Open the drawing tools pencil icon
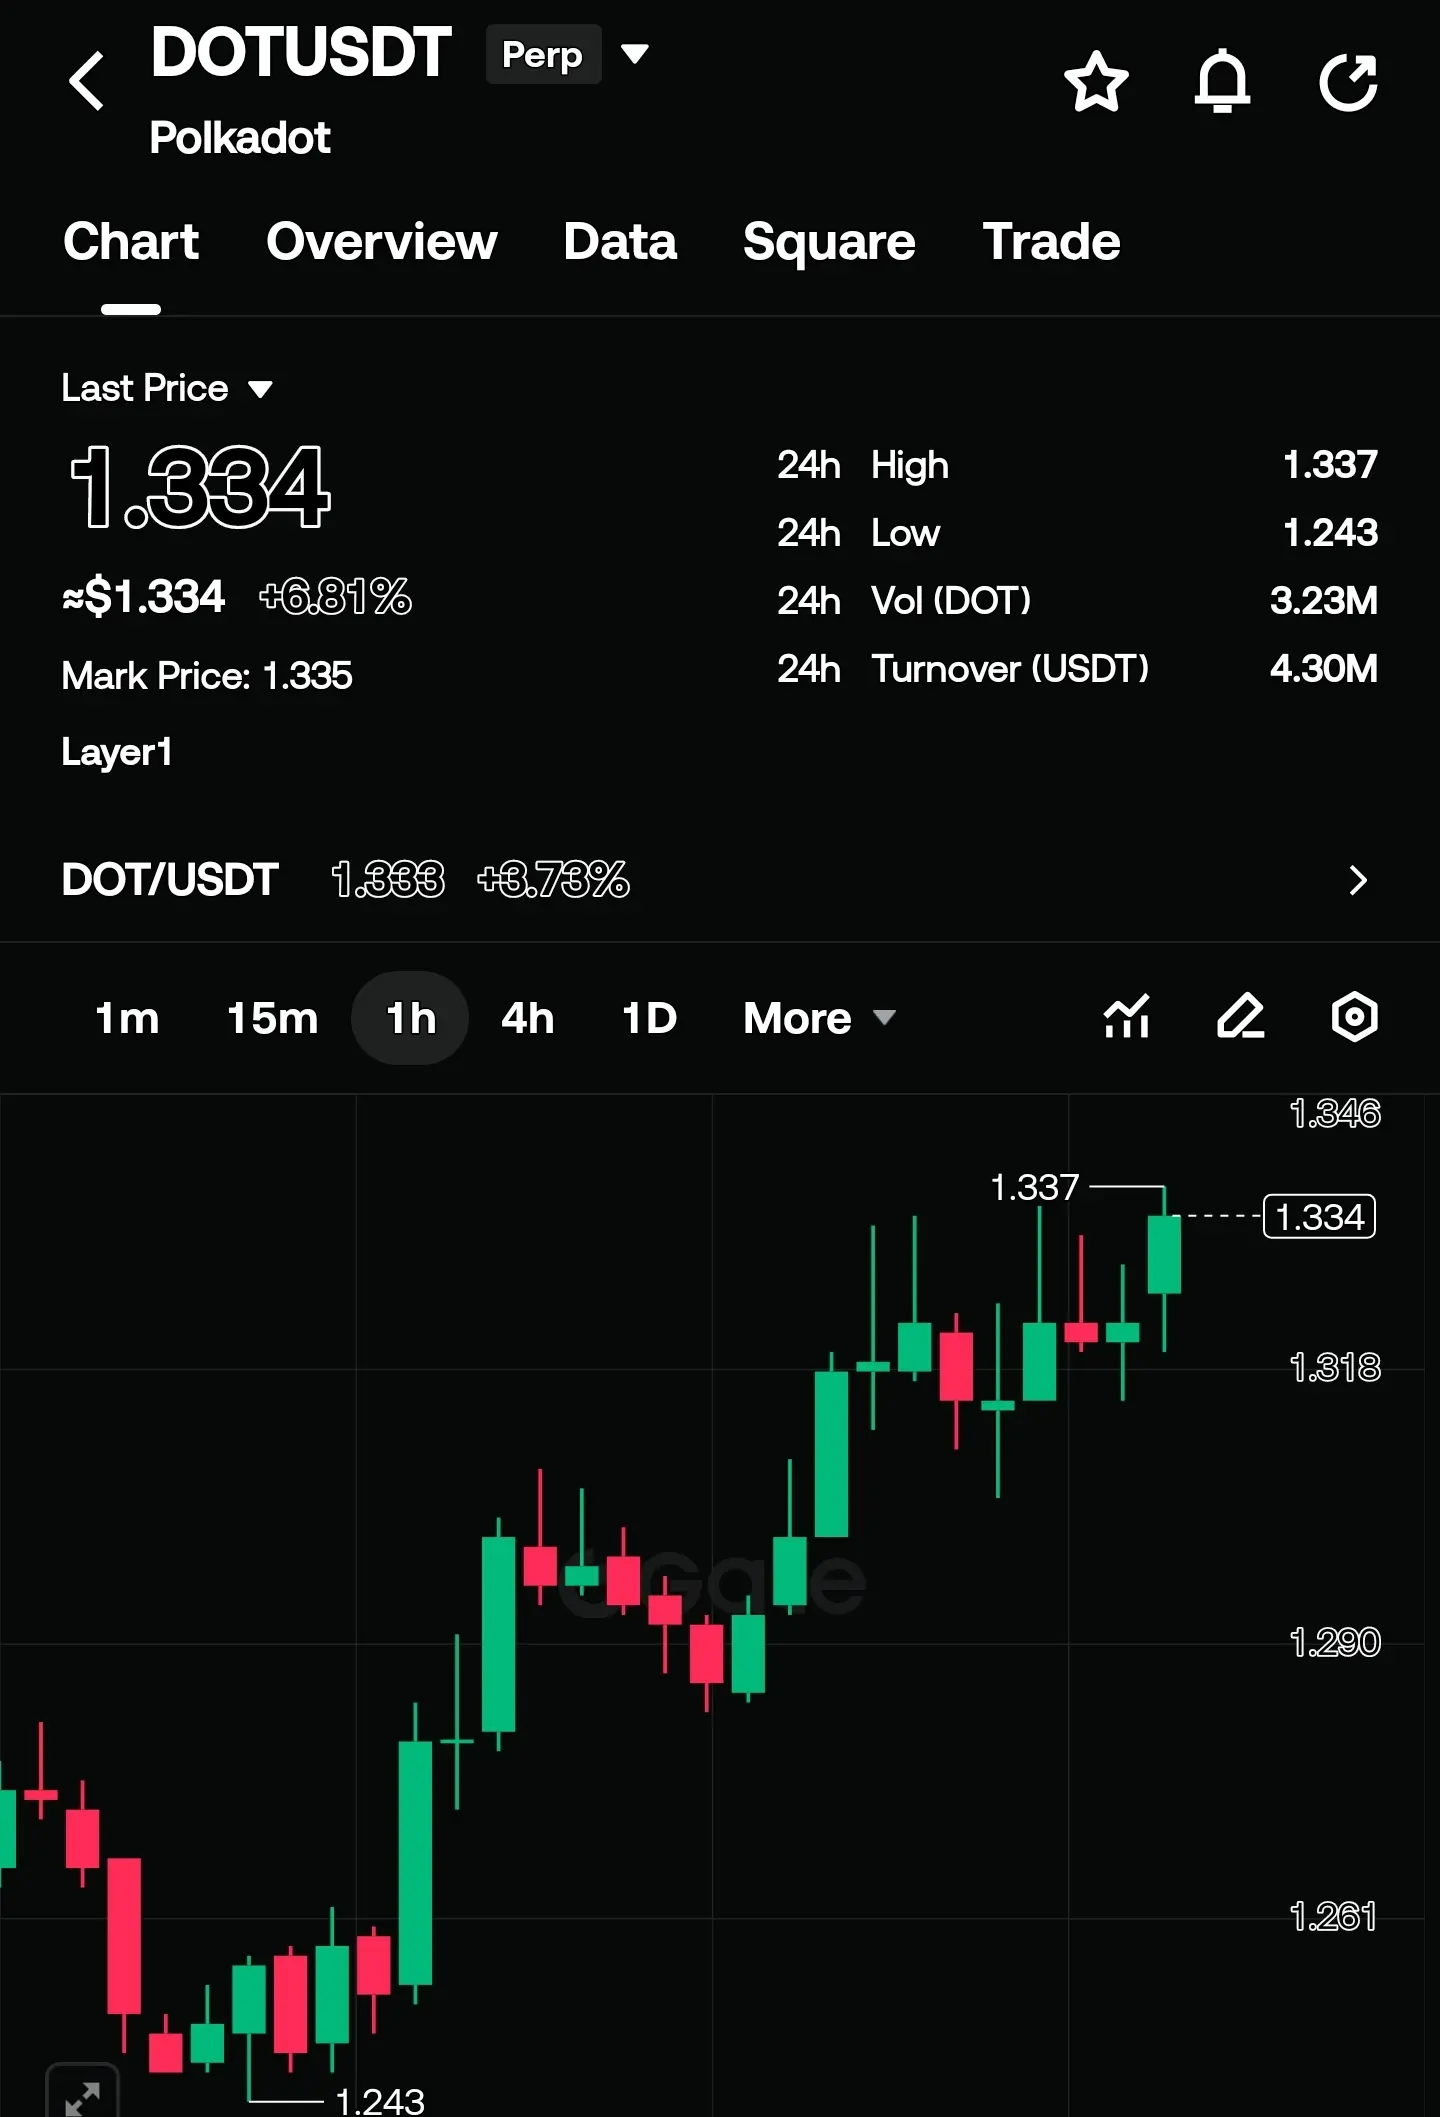Screen dimensions: 1440x2117 tap(1241, 1017)
